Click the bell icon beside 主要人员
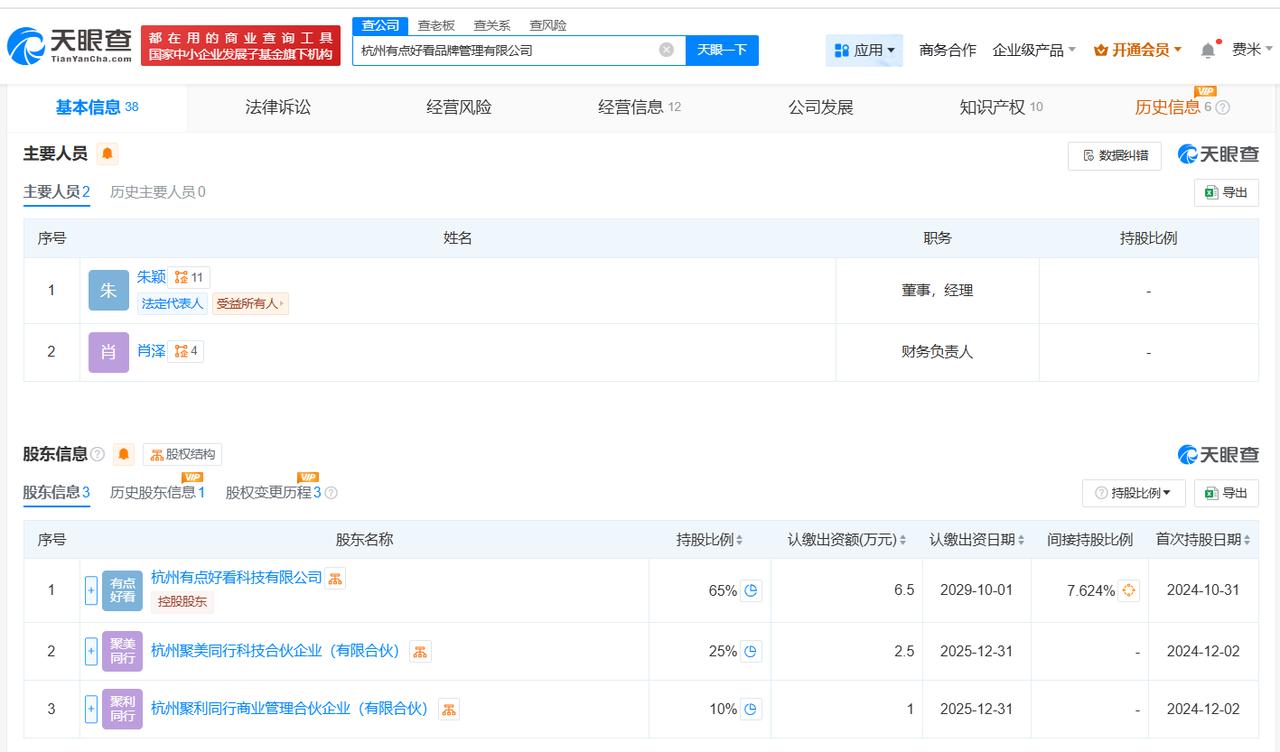This screenshot has width=1280, height=752. (x=108, y=154)
